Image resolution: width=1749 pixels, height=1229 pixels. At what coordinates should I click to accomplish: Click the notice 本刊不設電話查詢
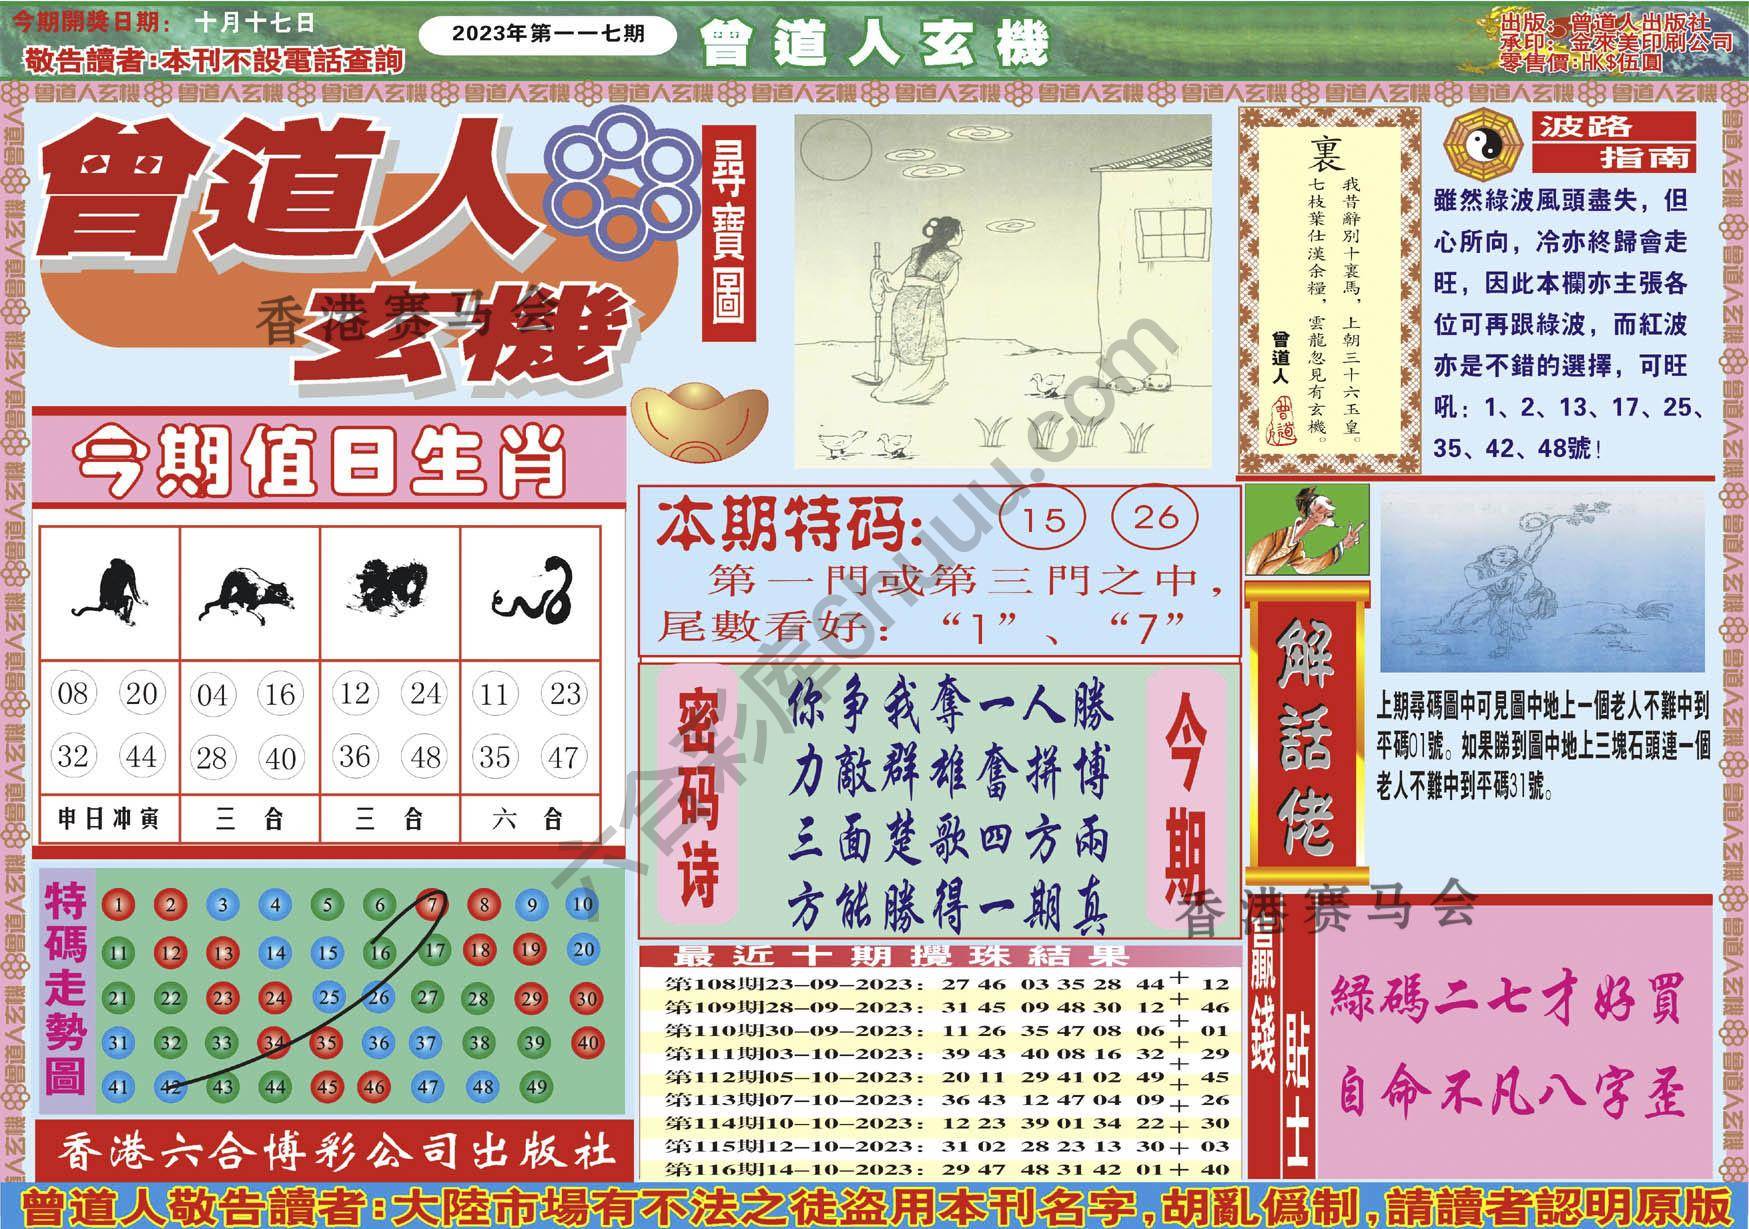pos(281,62)
